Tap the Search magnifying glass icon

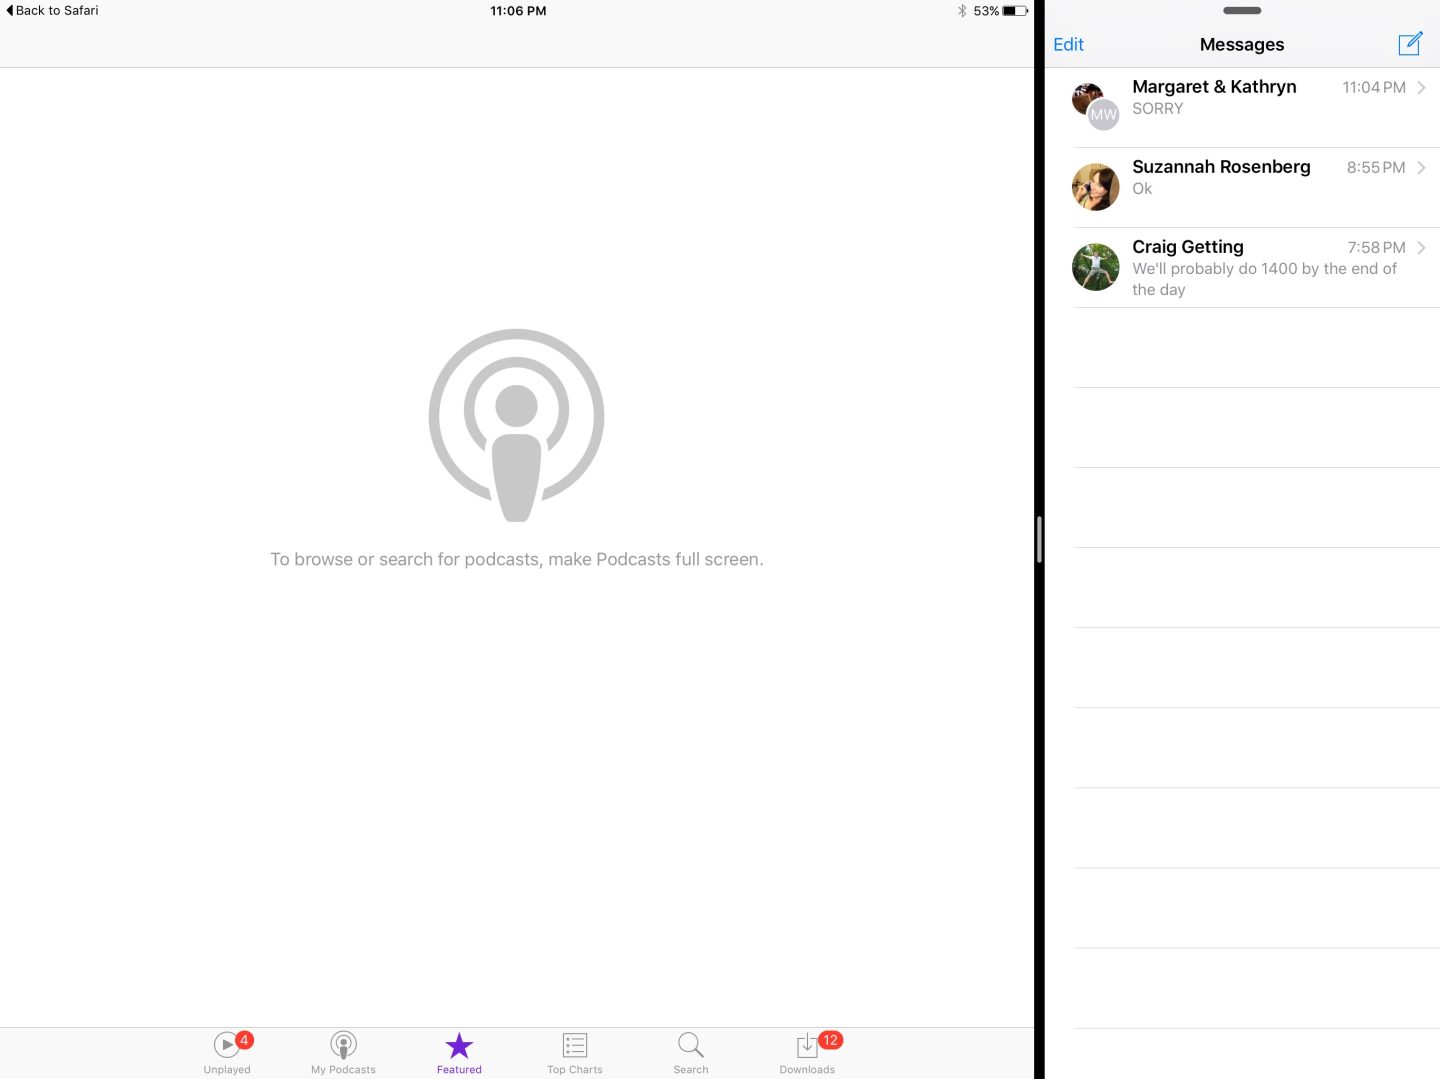pos(691,1046)
